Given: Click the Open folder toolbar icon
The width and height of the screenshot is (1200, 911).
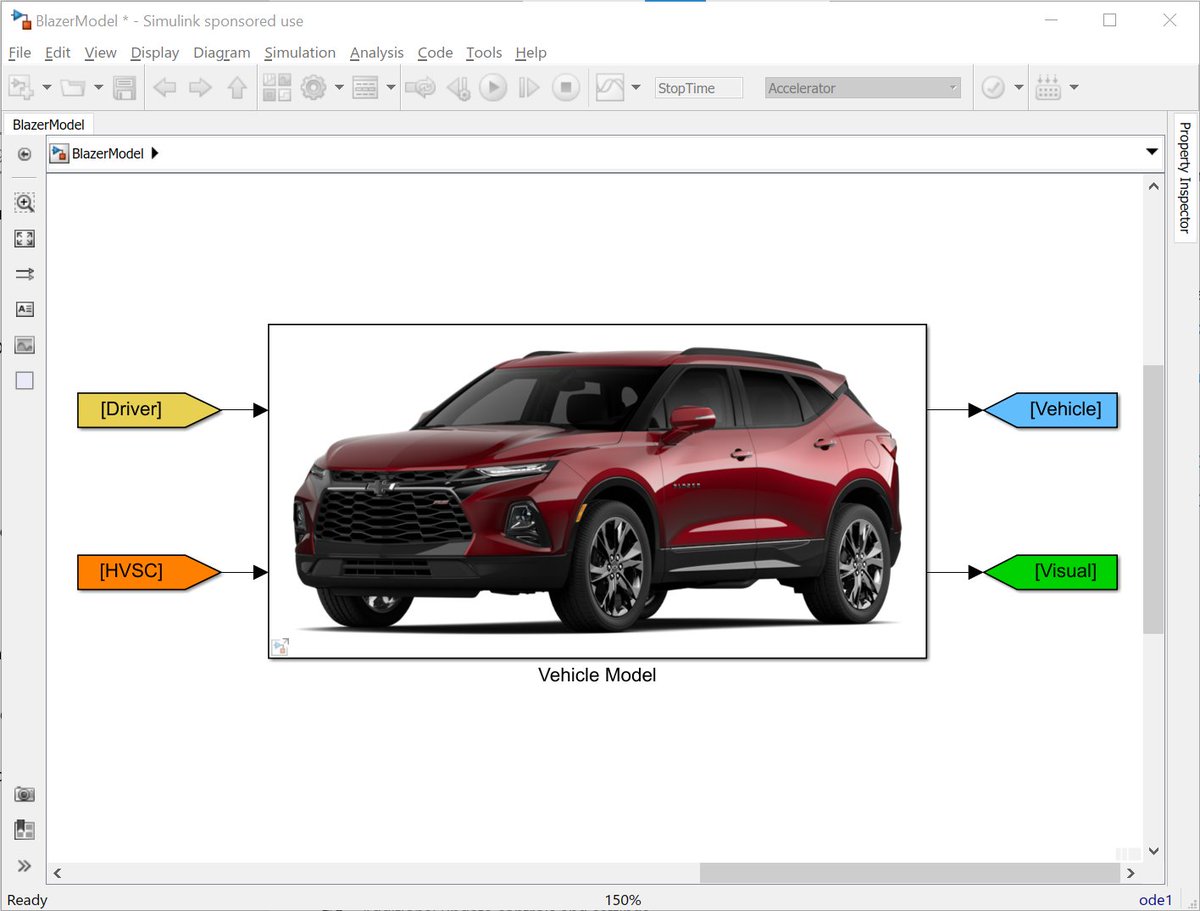Looking at the screenshot, I should [72, 88].
